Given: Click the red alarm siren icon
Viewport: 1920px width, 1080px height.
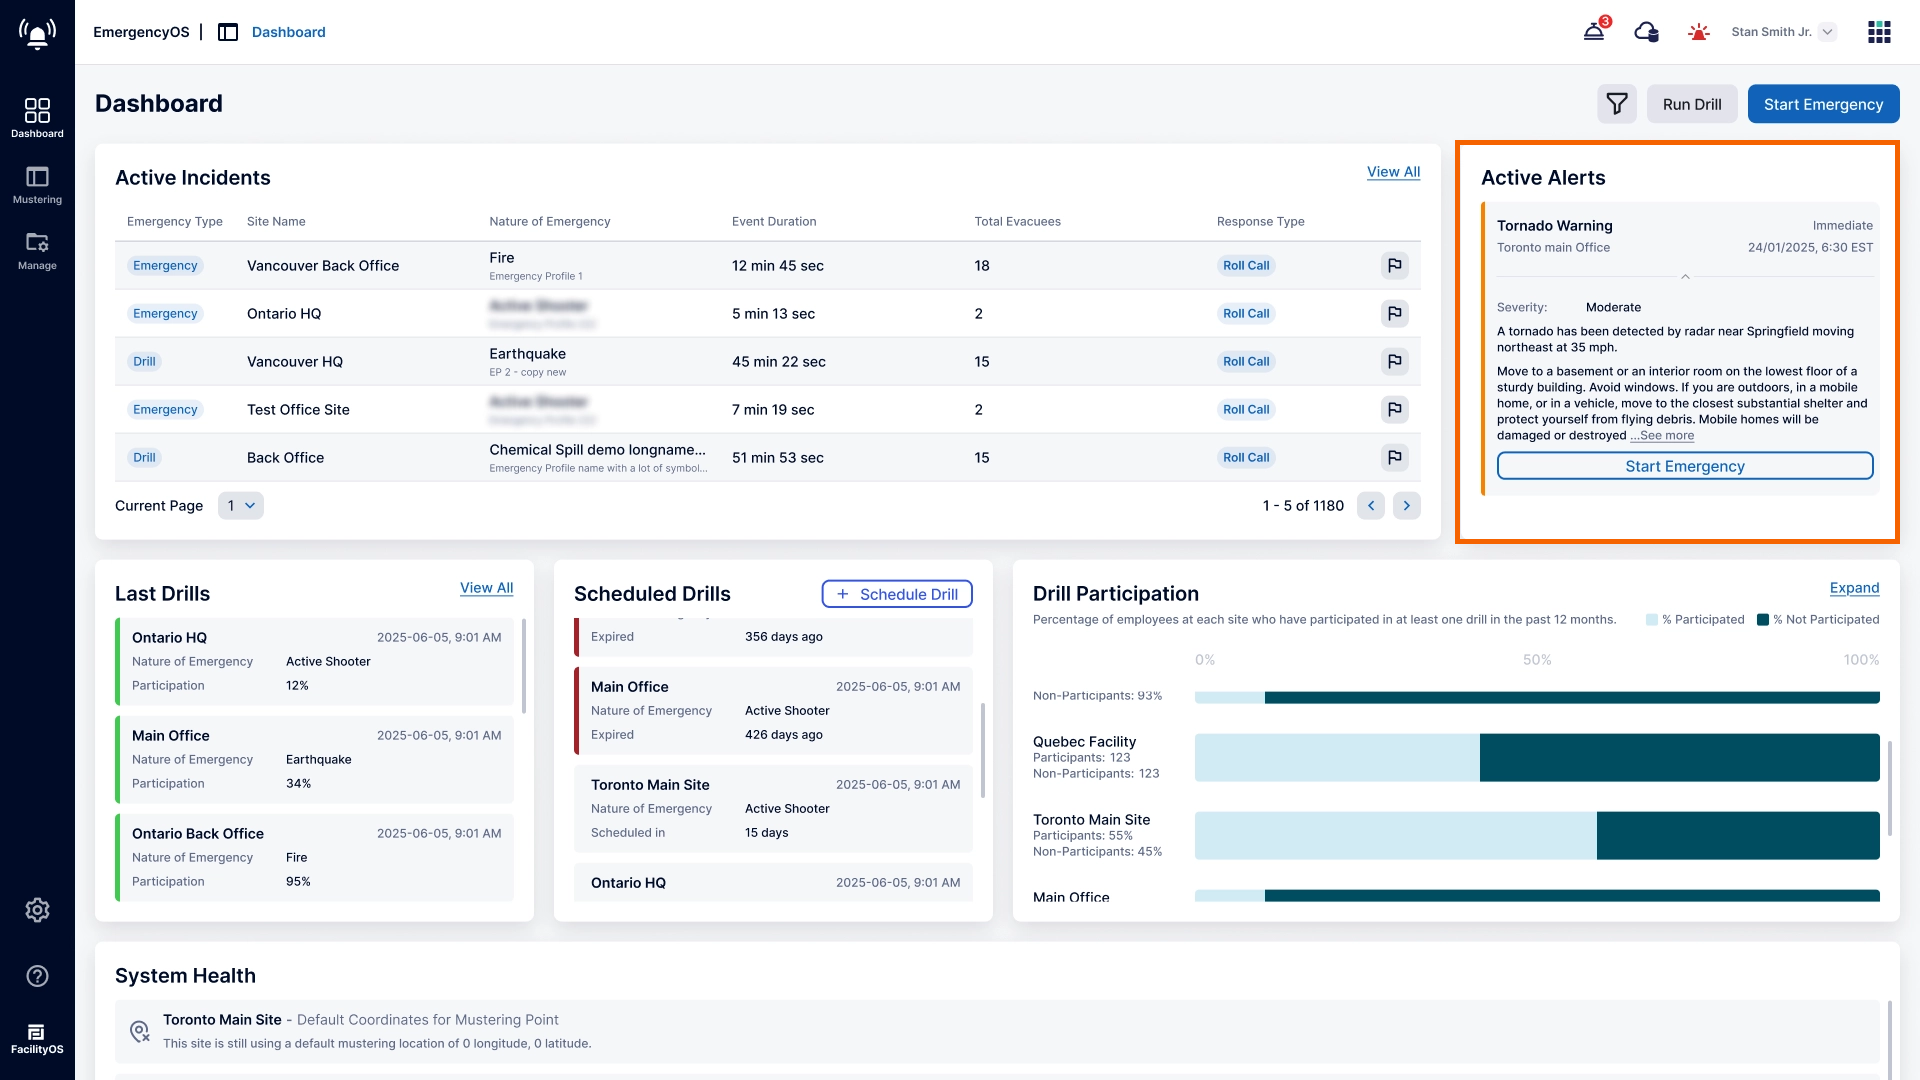Looking at the screenshot, I should click(1698, 32).
